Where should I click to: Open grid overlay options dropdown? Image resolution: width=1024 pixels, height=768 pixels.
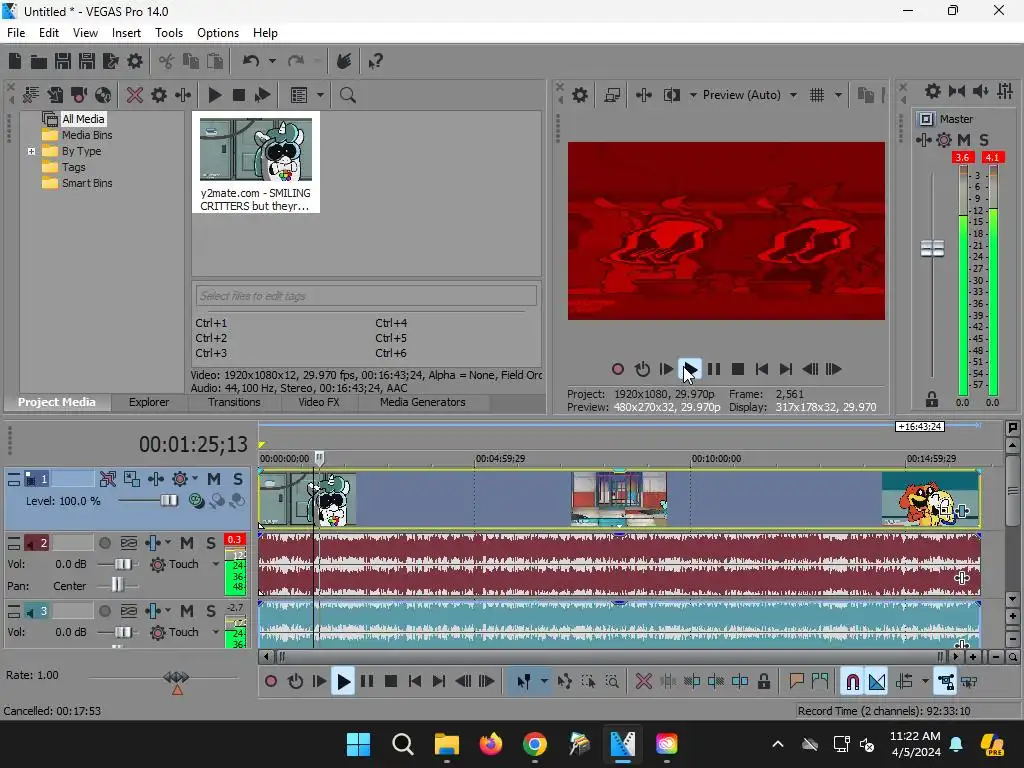coord(839,95)
